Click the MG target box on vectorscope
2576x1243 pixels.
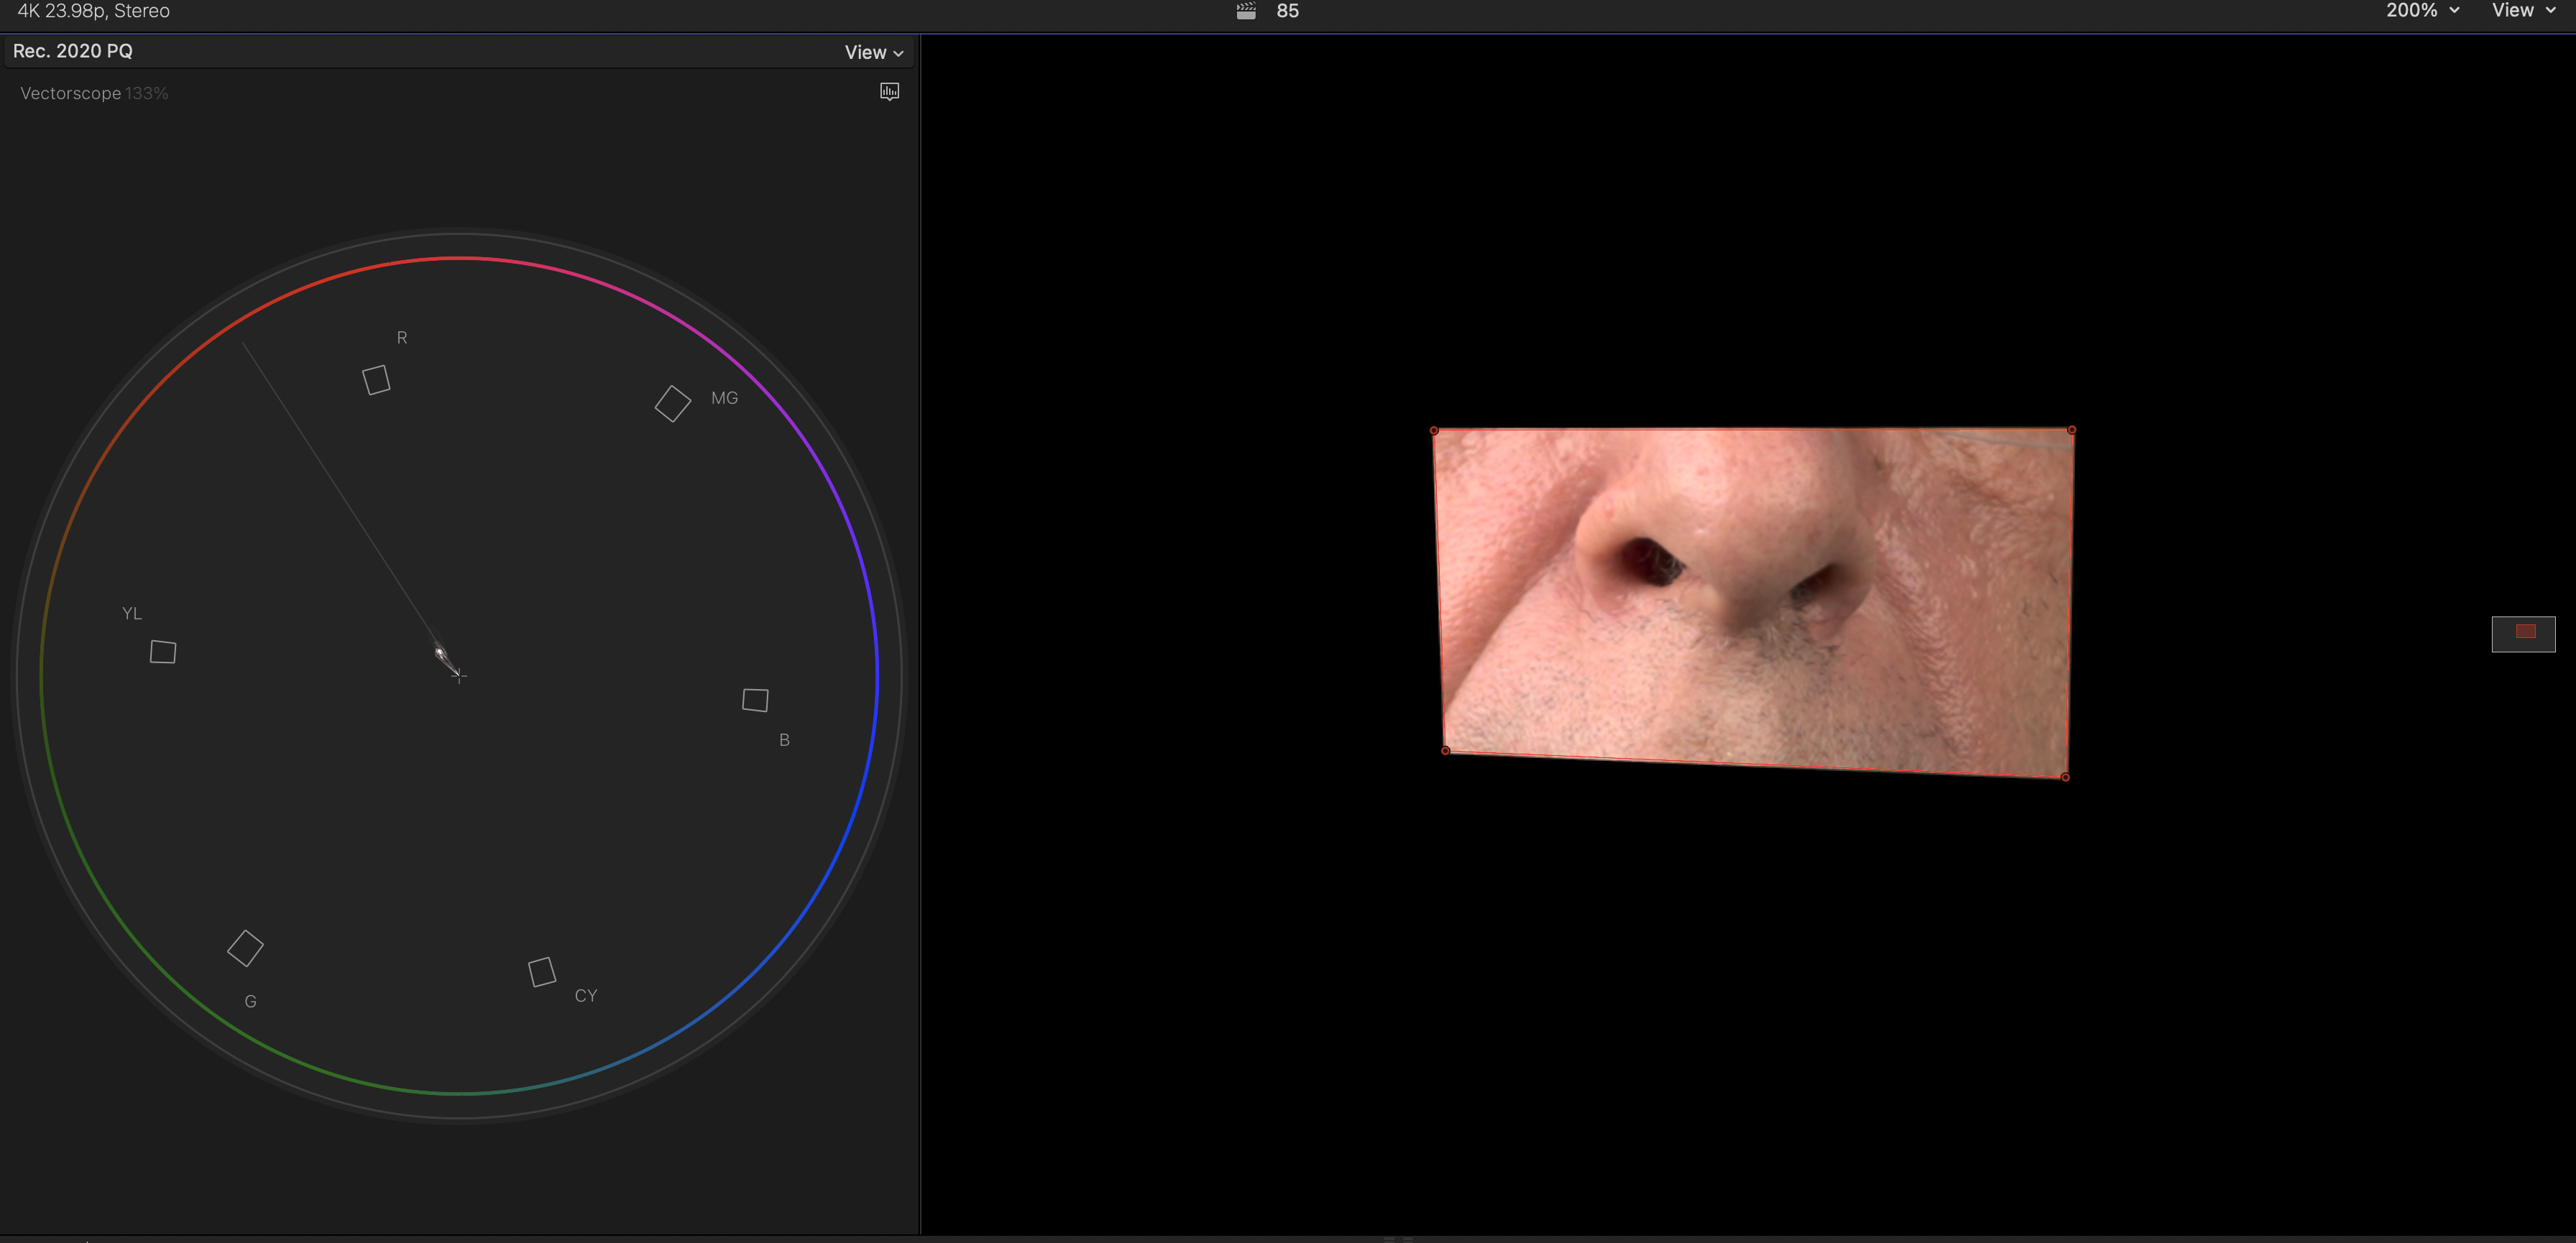[x=673, y=404]
